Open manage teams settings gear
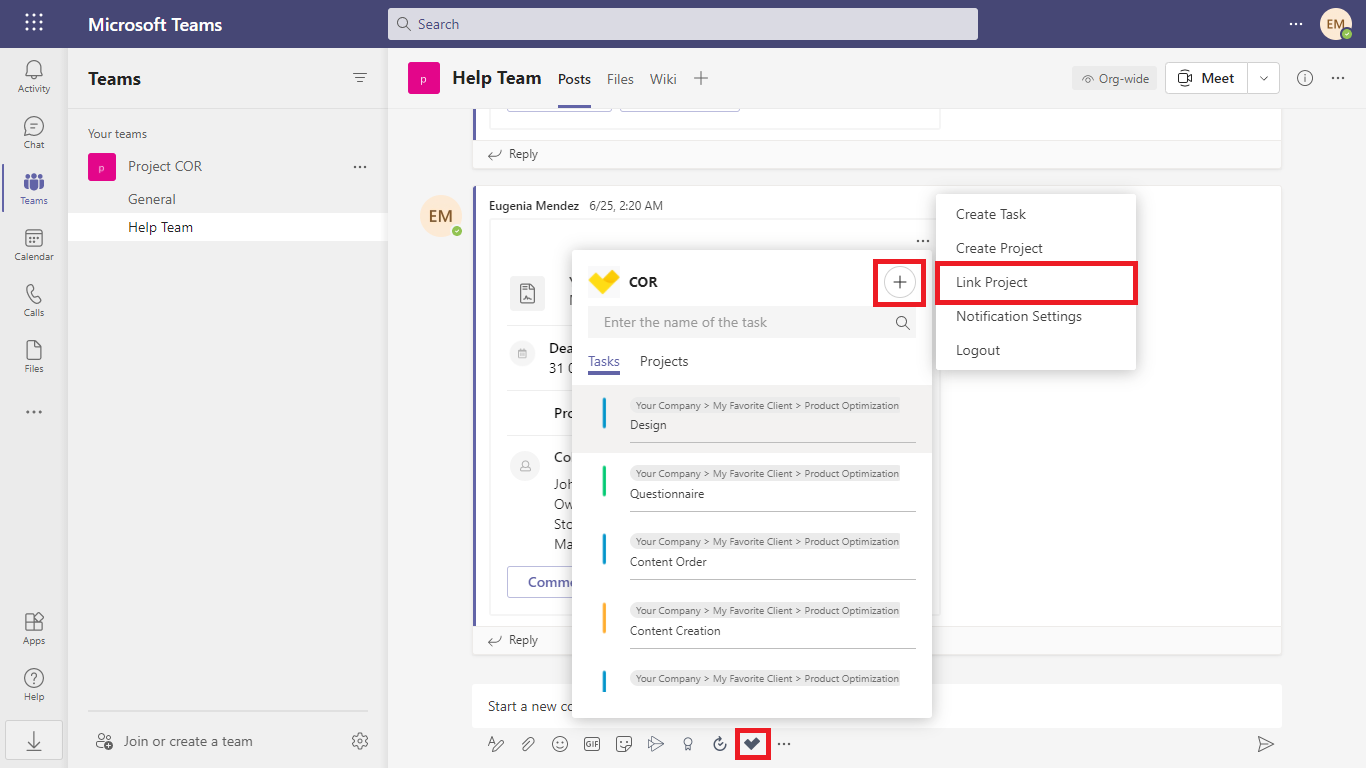Image resolution: width=1366 pixels, height=768 pixels. coord(360,741)
